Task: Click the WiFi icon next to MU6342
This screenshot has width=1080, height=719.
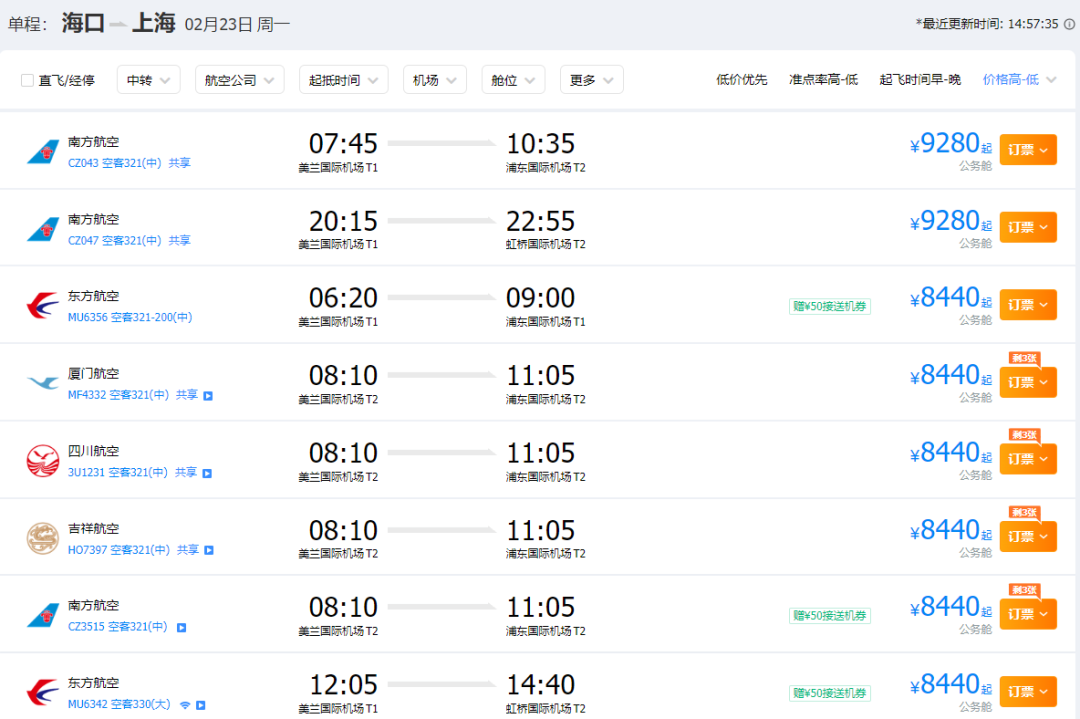Action: pos(185,705)
